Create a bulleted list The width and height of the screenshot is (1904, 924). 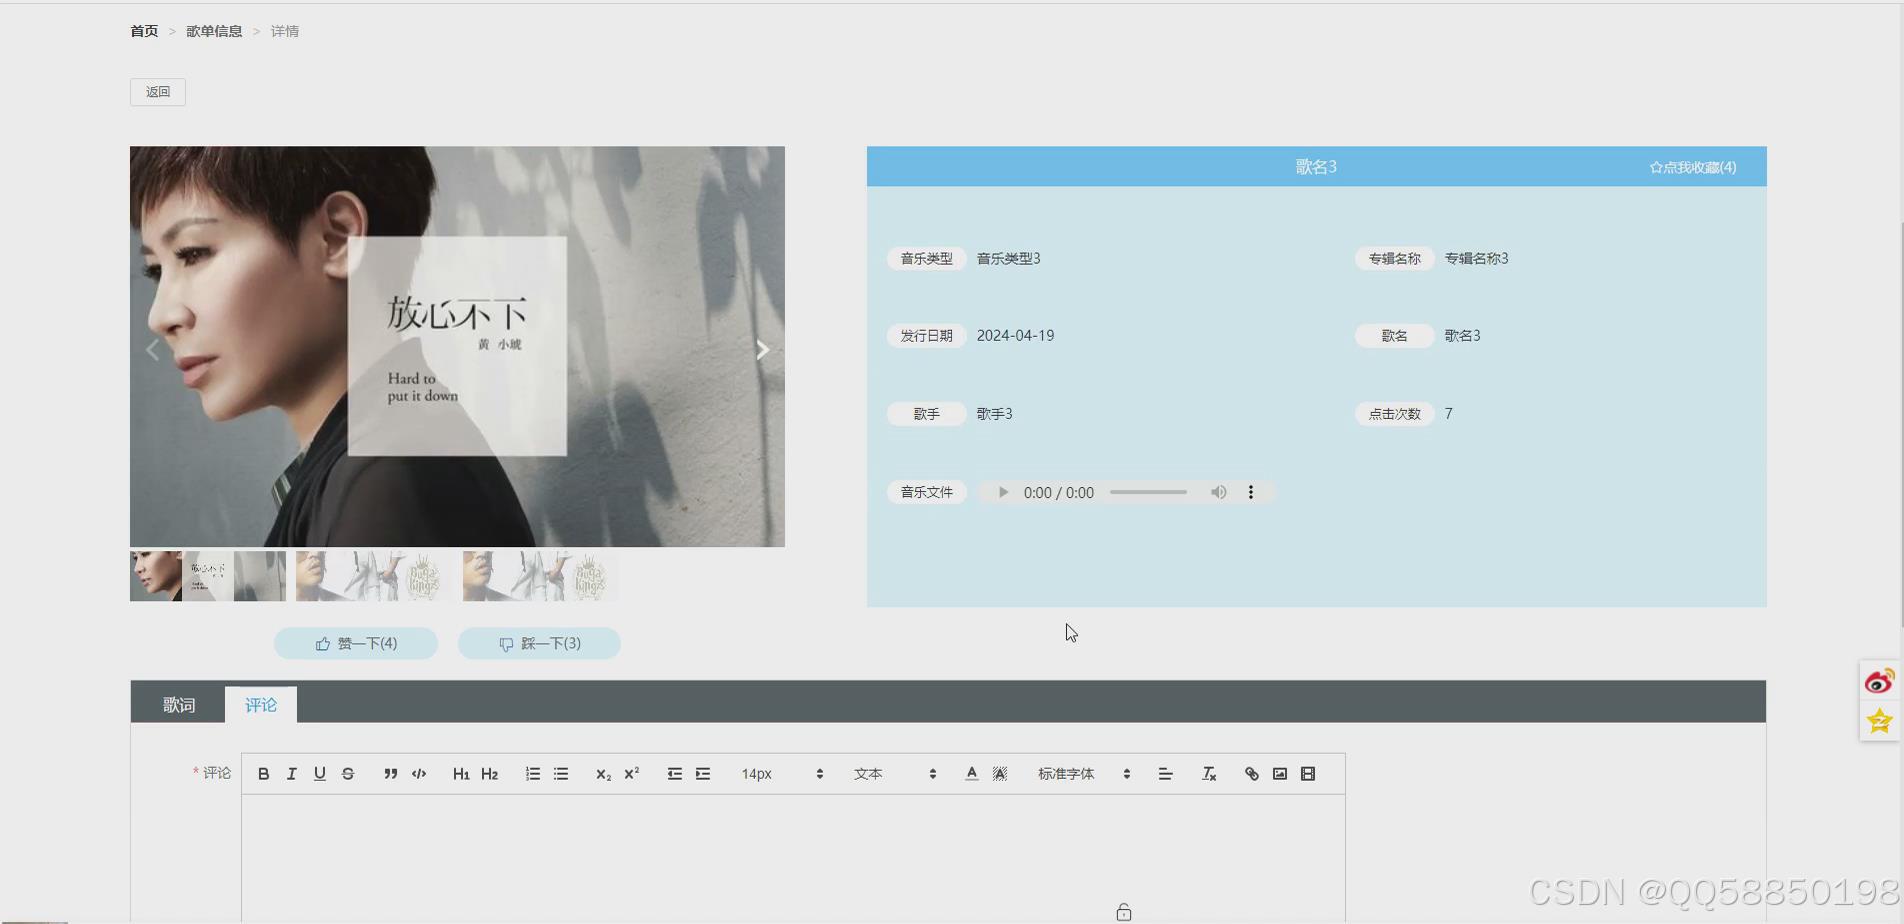561,774
